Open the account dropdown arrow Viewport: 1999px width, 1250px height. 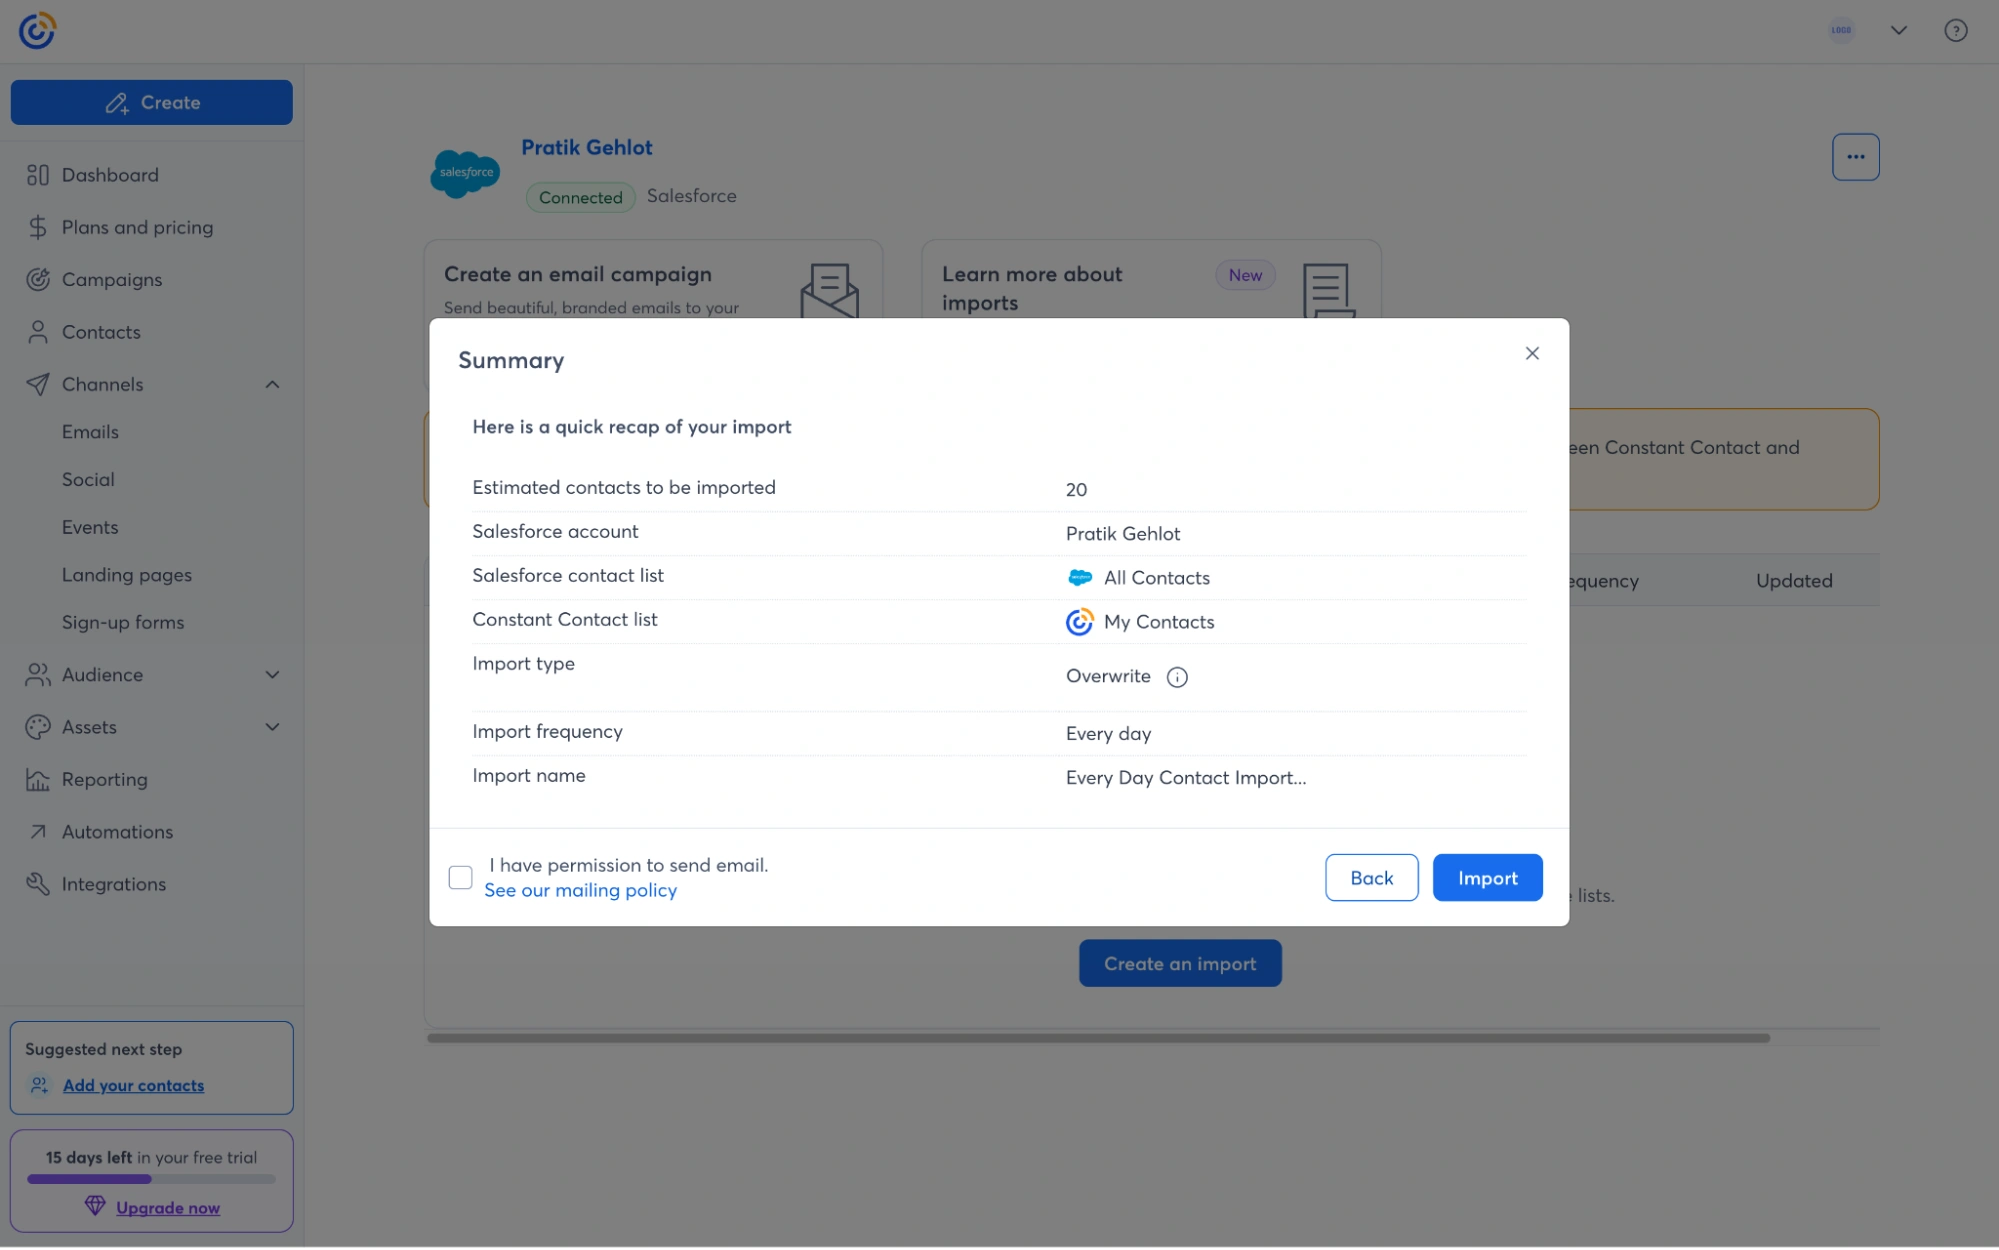1898,30
